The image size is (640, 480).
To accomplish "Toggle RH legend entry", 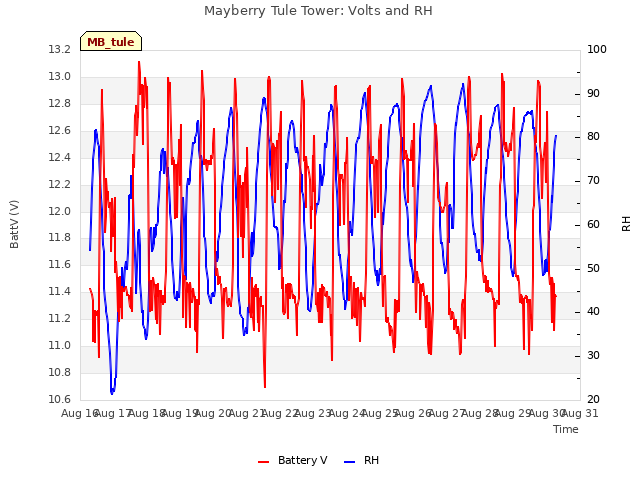I will click(362, 460).
